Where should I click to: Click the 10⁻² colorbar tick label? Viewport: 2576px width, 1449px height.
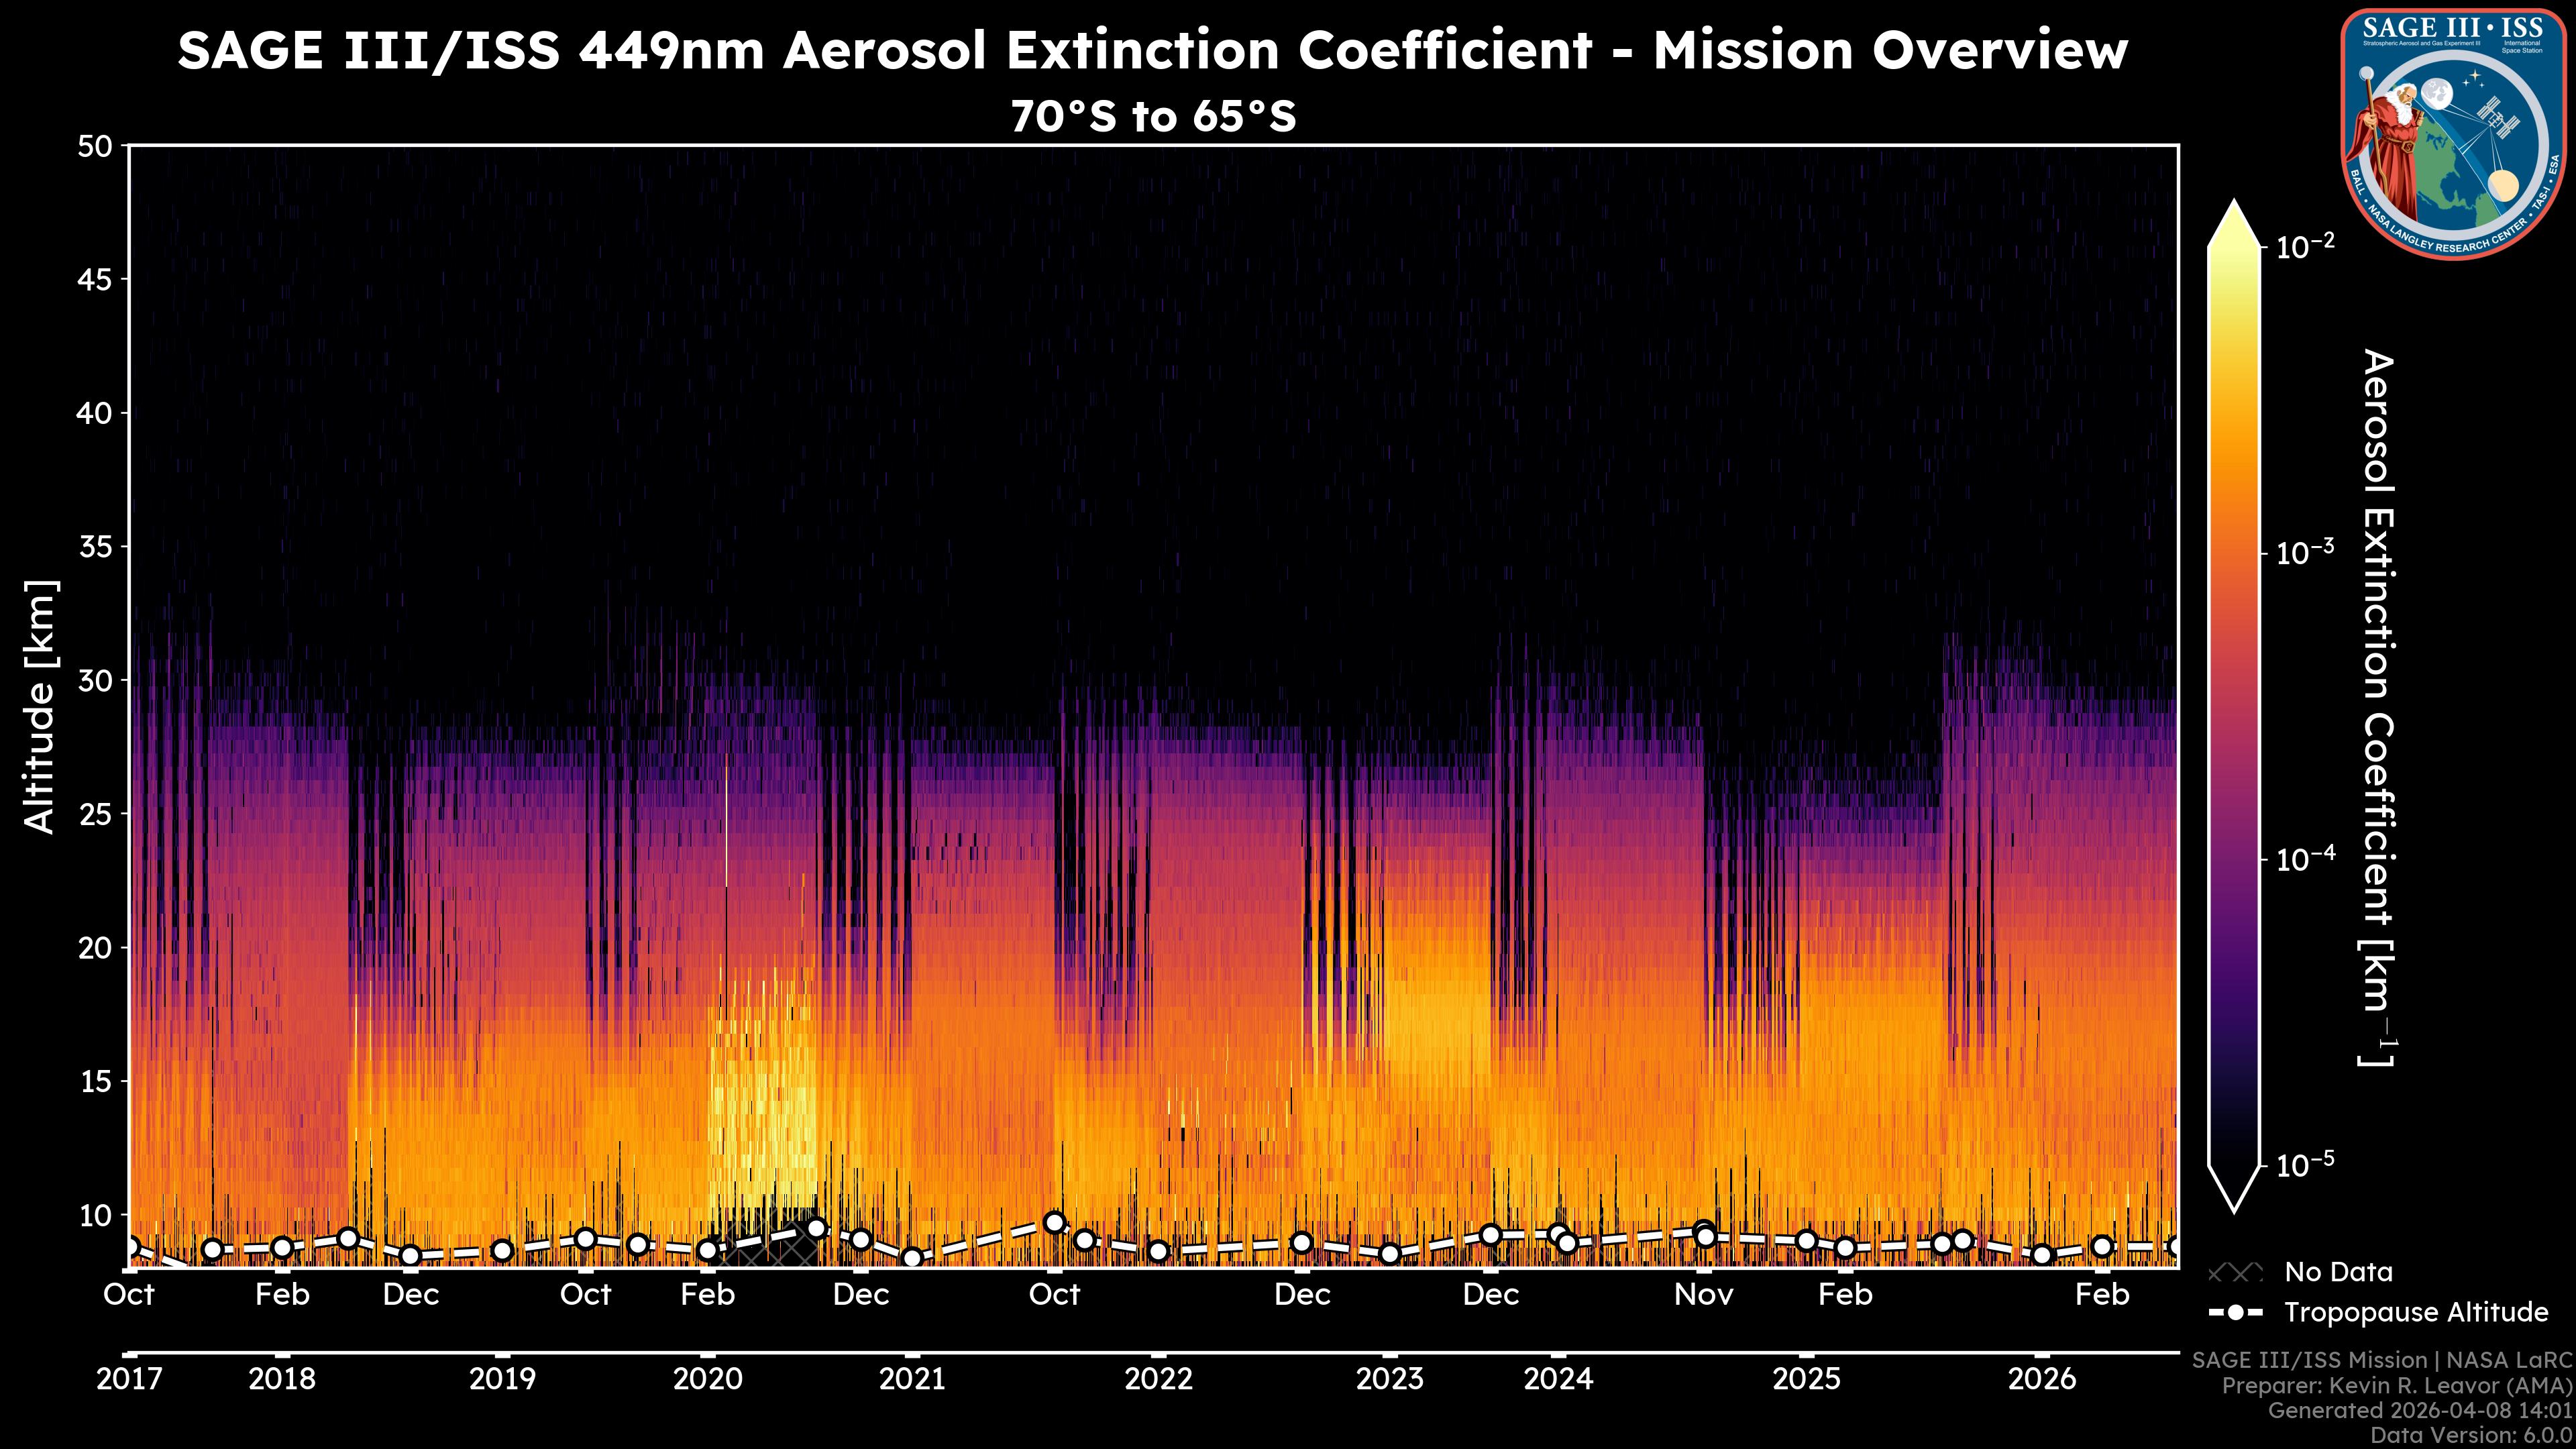pyautogui.click(x=2306, y=245)
